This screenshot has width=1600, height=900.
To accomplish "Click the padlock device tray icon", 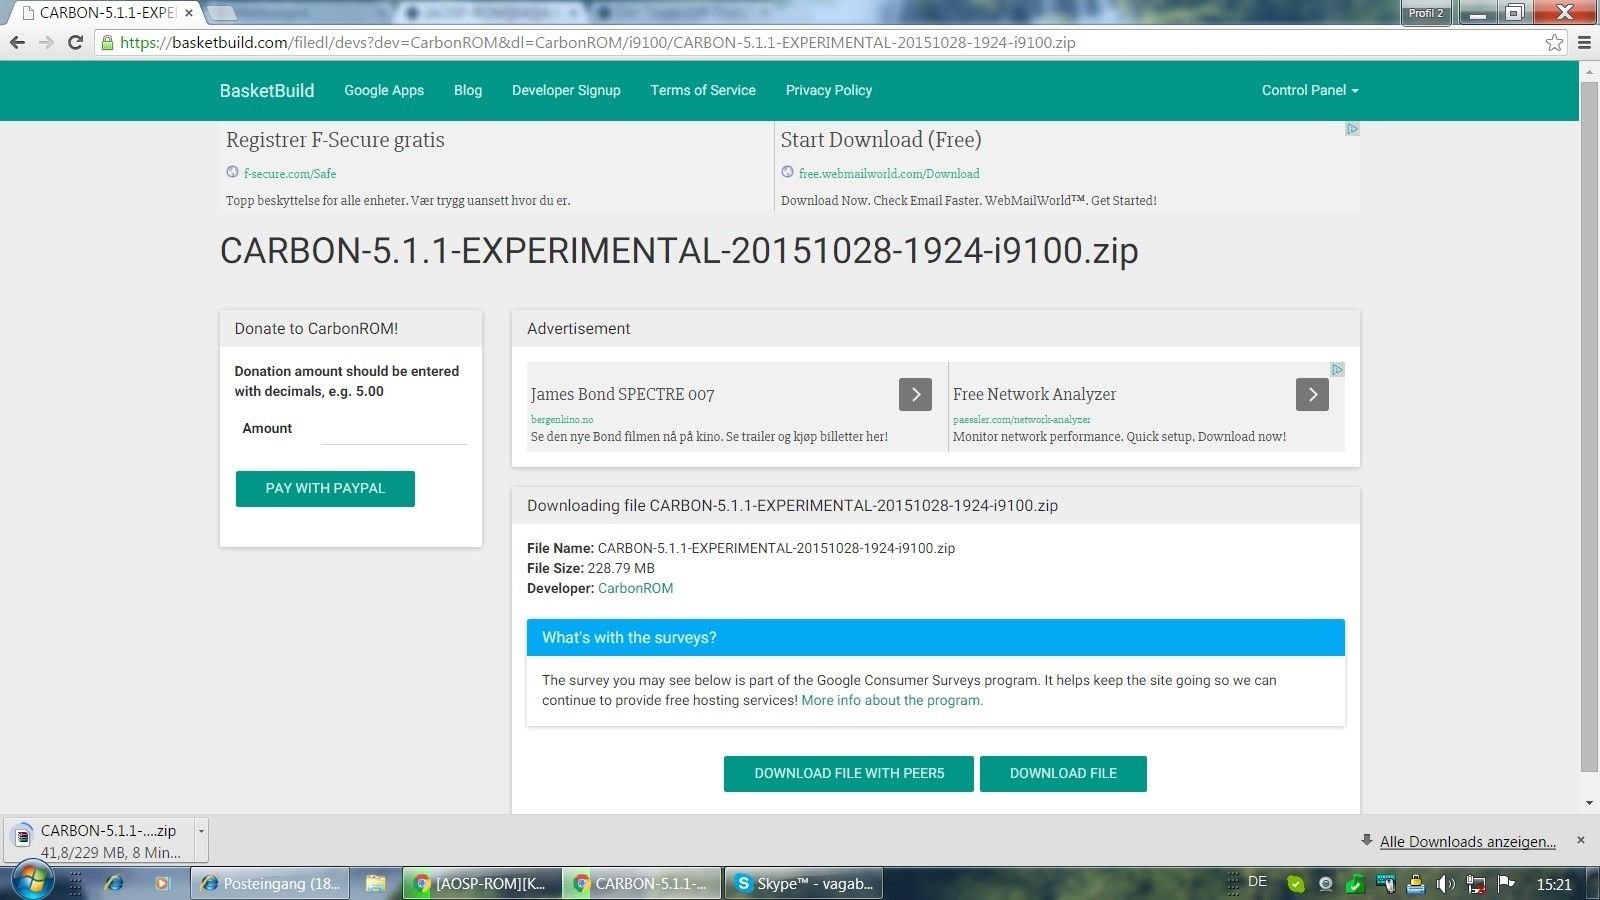I will 1415,884.
